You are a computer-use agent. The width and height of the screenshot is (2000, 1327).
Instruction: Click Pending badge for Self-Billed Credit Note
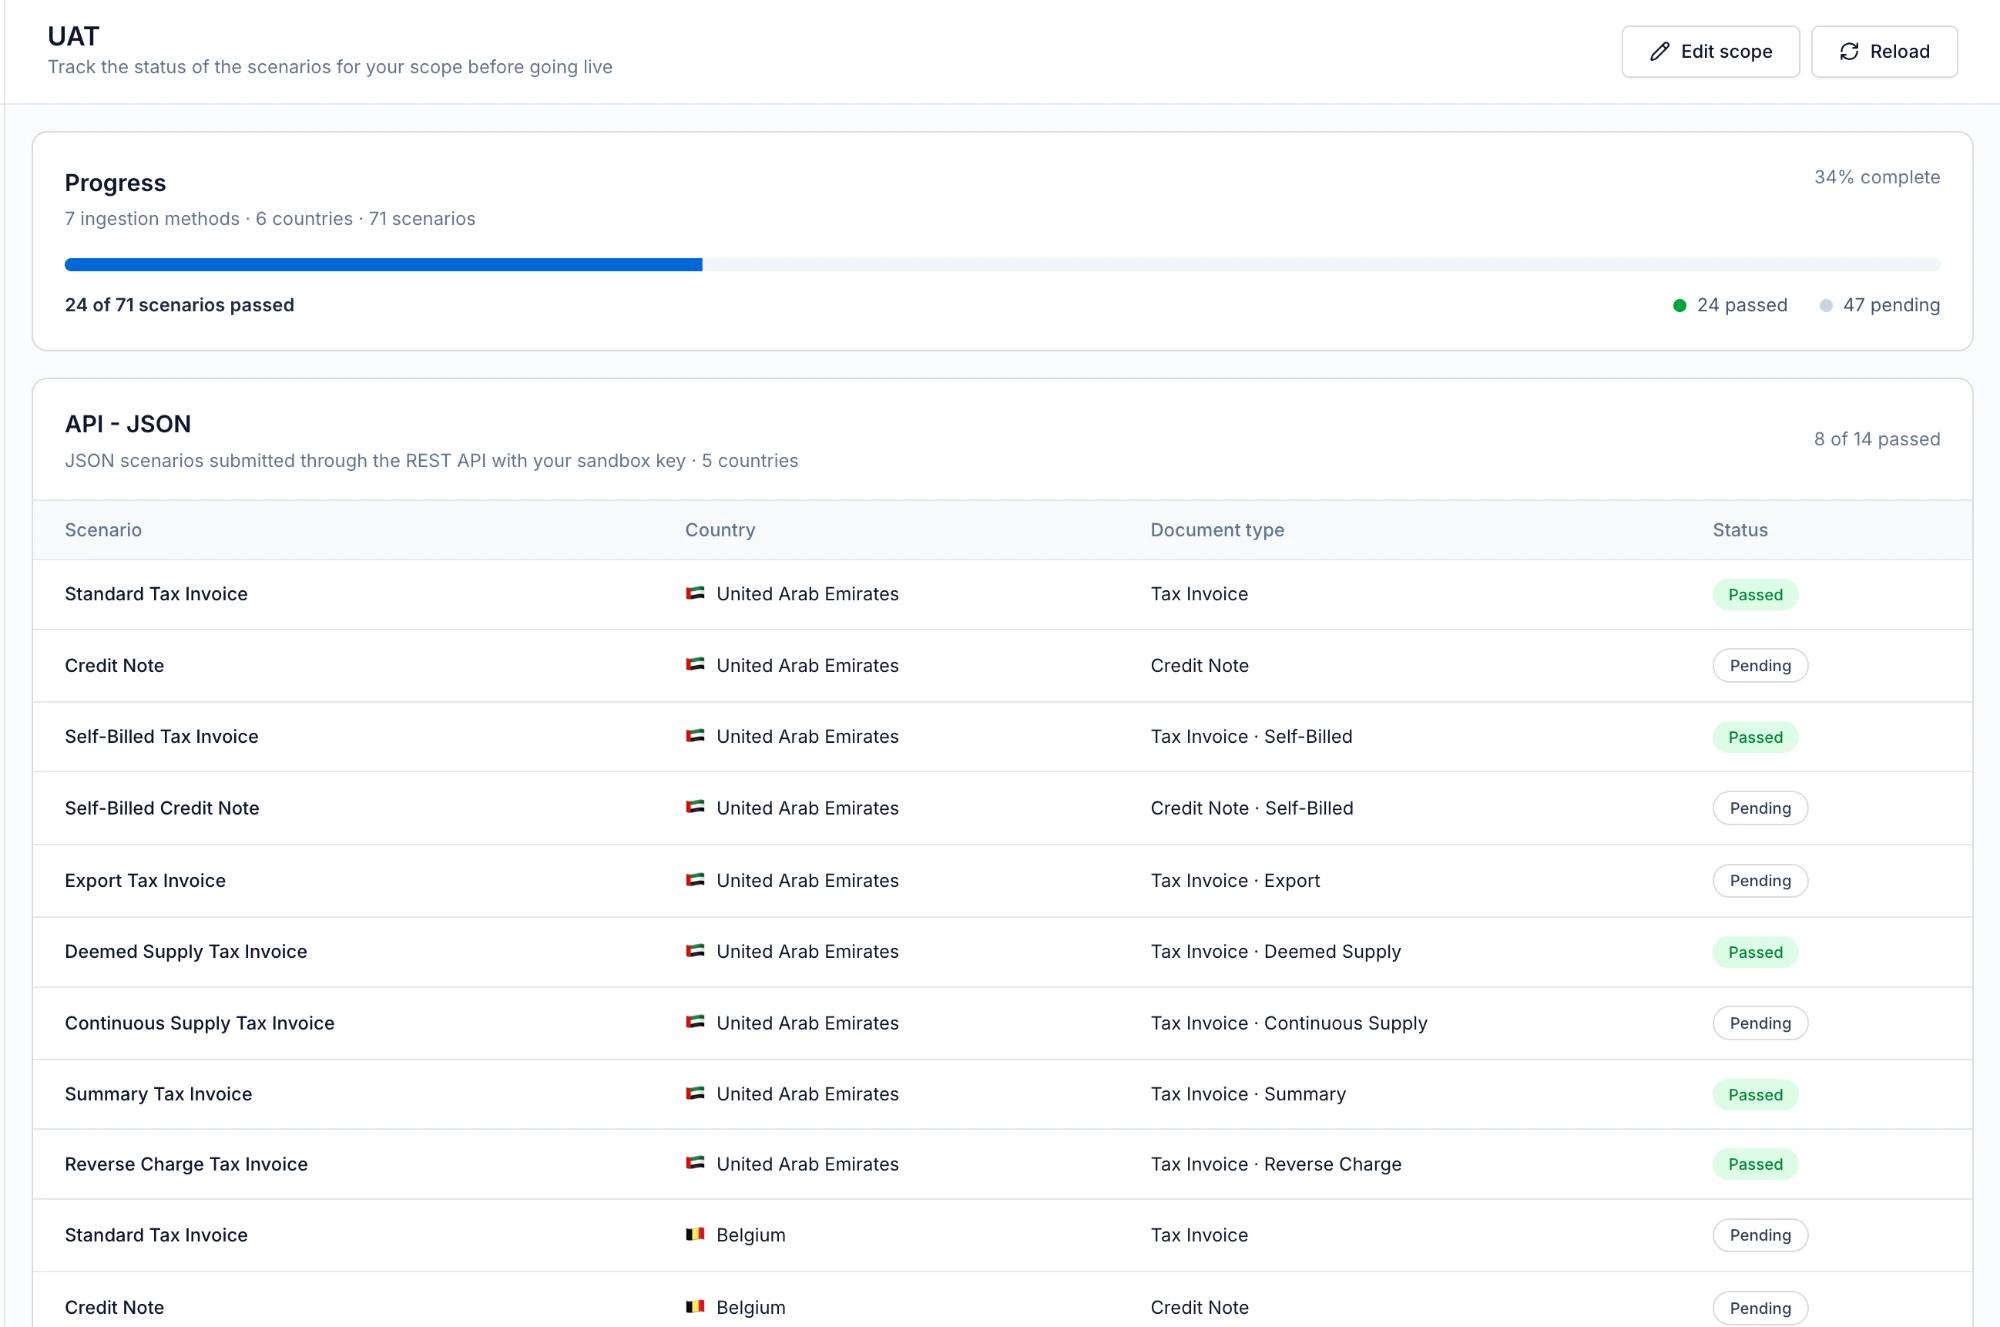[x=1760, y=808]
